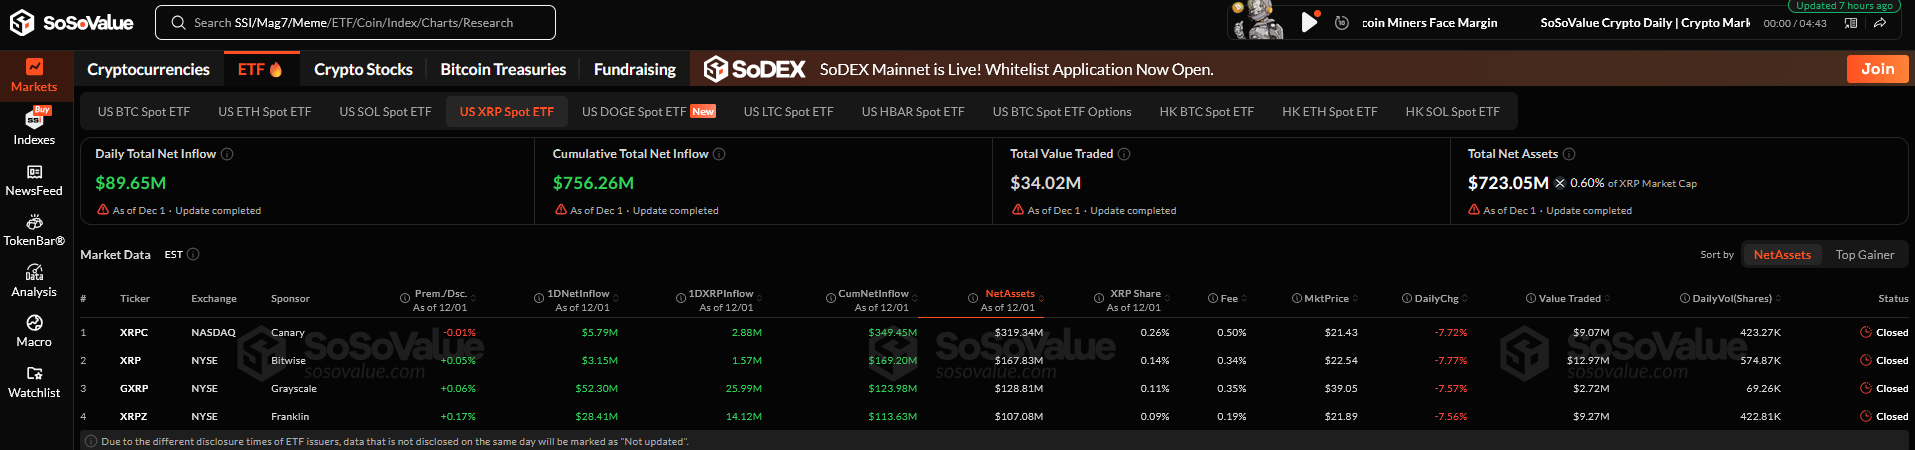Show the Total Net Assets info icon

coord(1569,154)
